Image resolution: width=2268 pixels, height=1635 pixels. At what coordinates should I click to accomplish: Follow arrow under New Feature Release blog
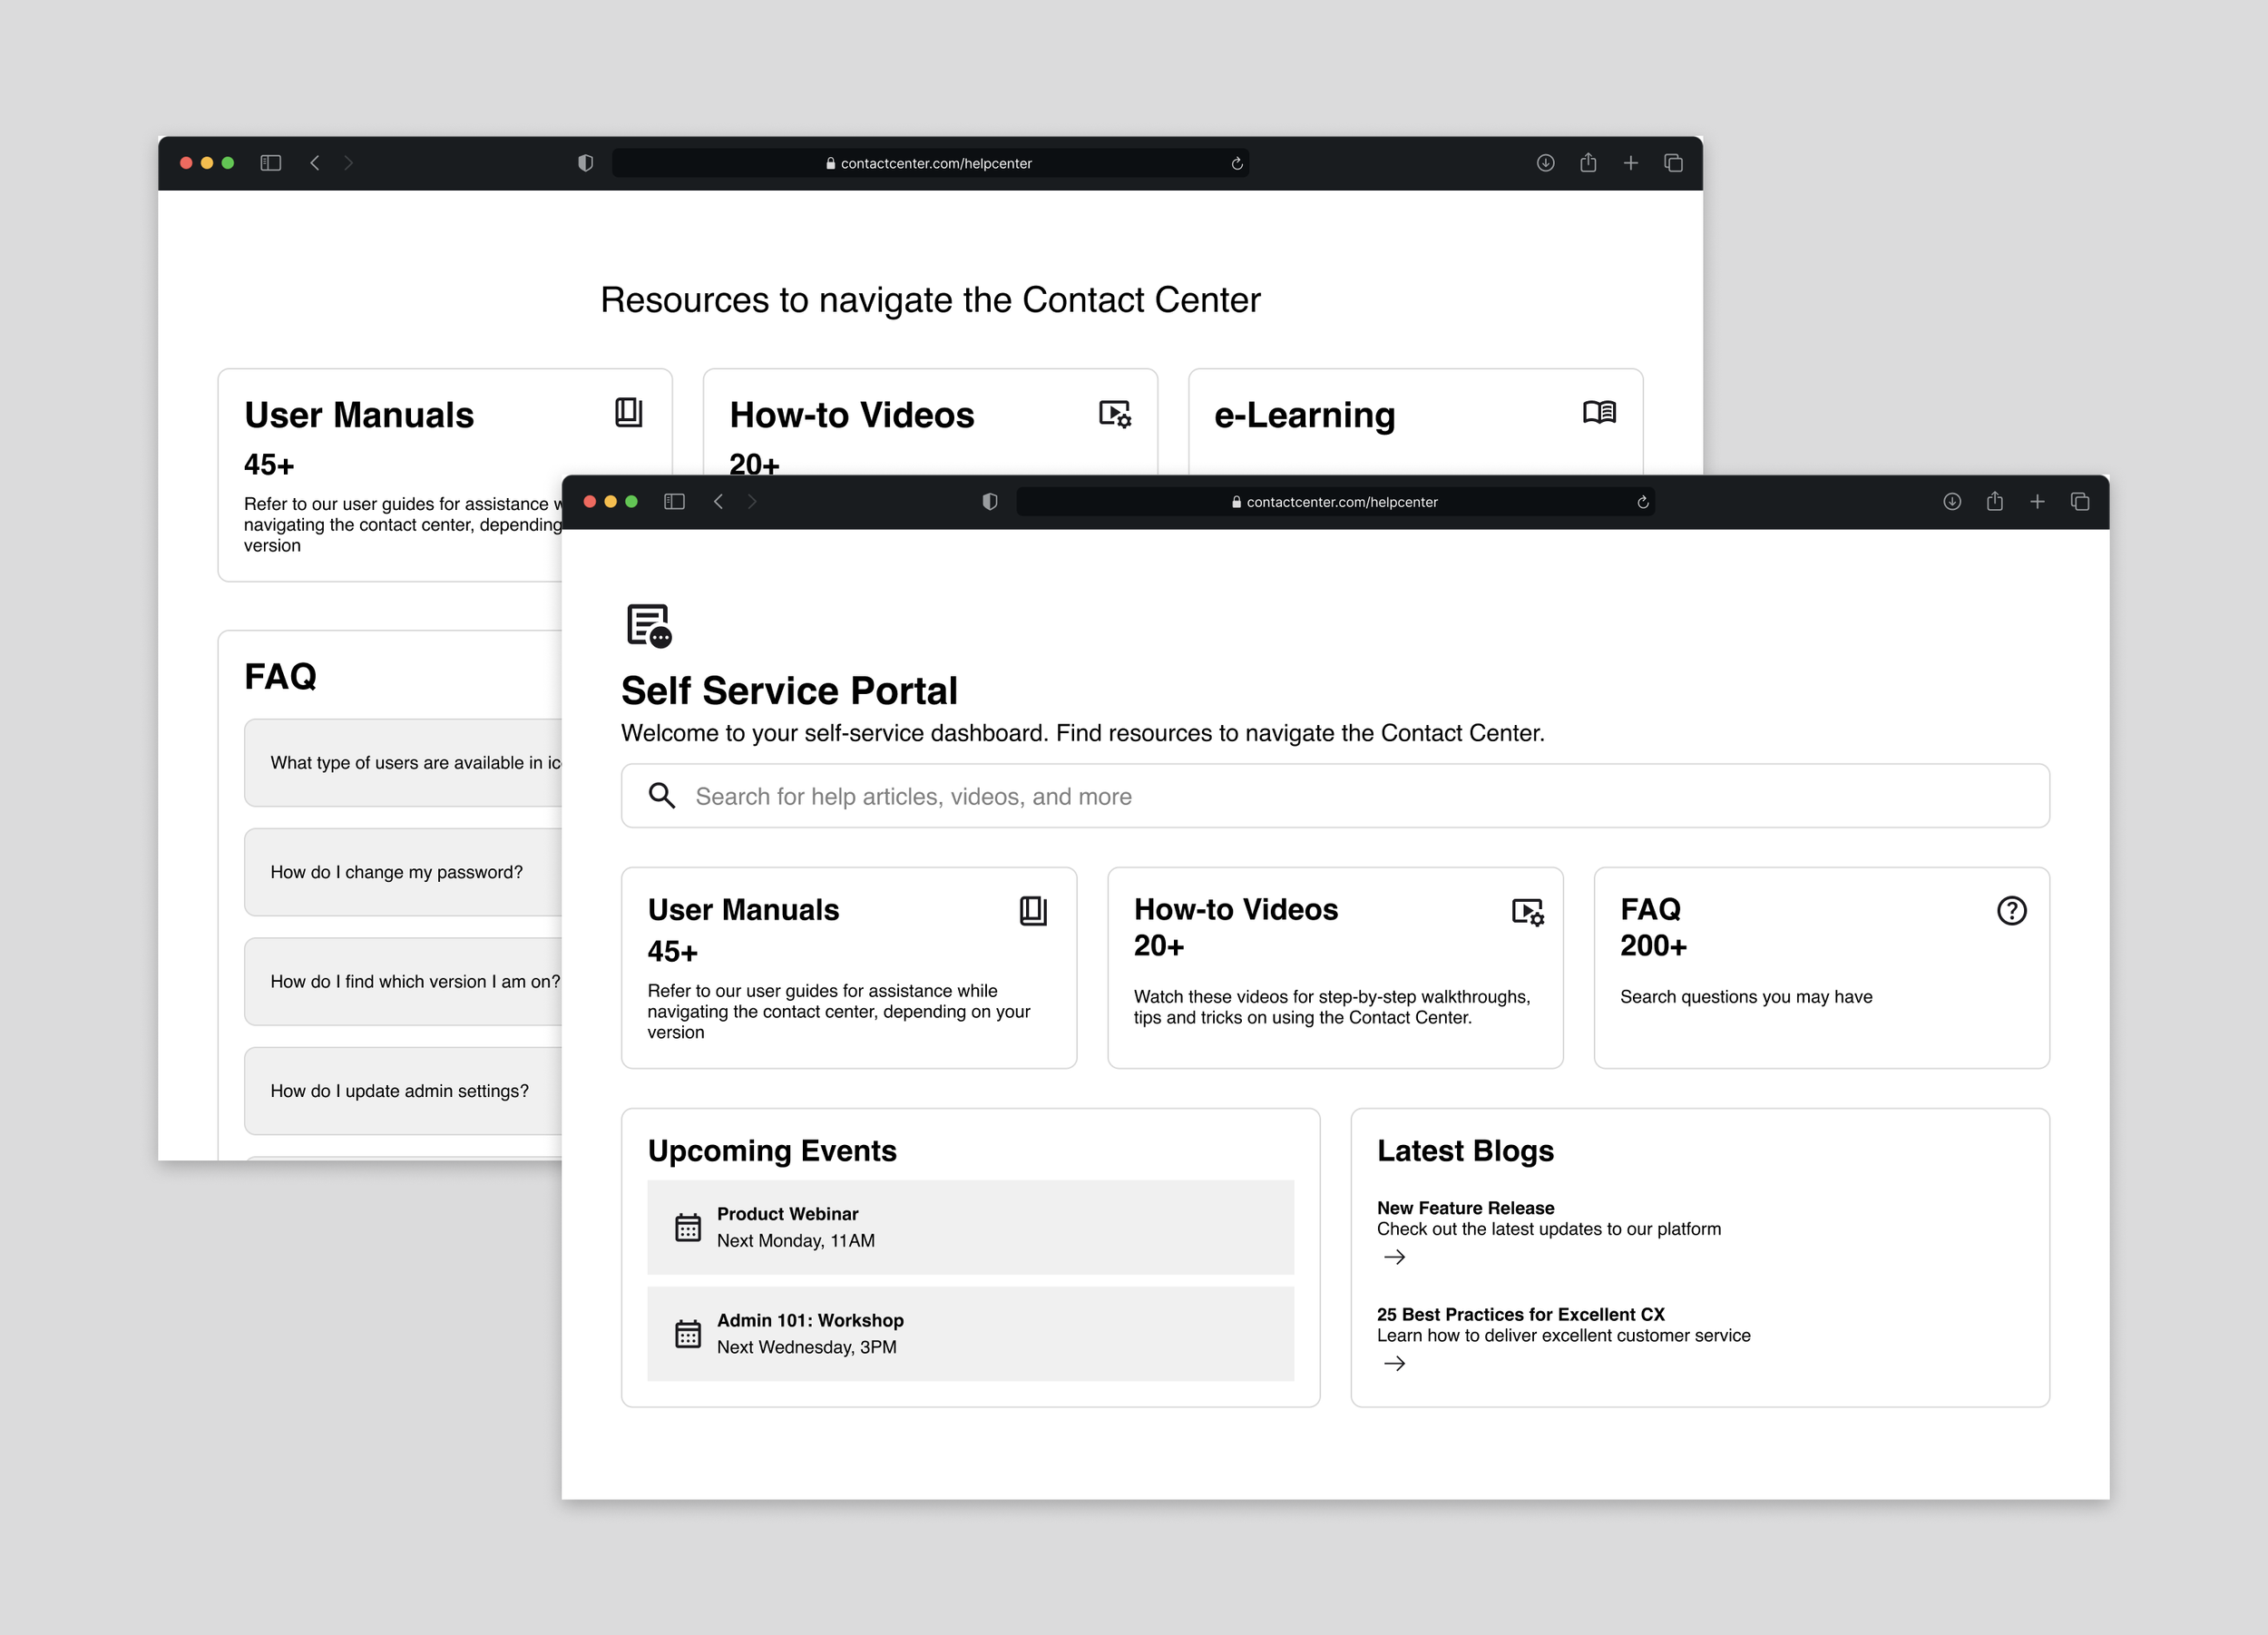point(1394,1257)
